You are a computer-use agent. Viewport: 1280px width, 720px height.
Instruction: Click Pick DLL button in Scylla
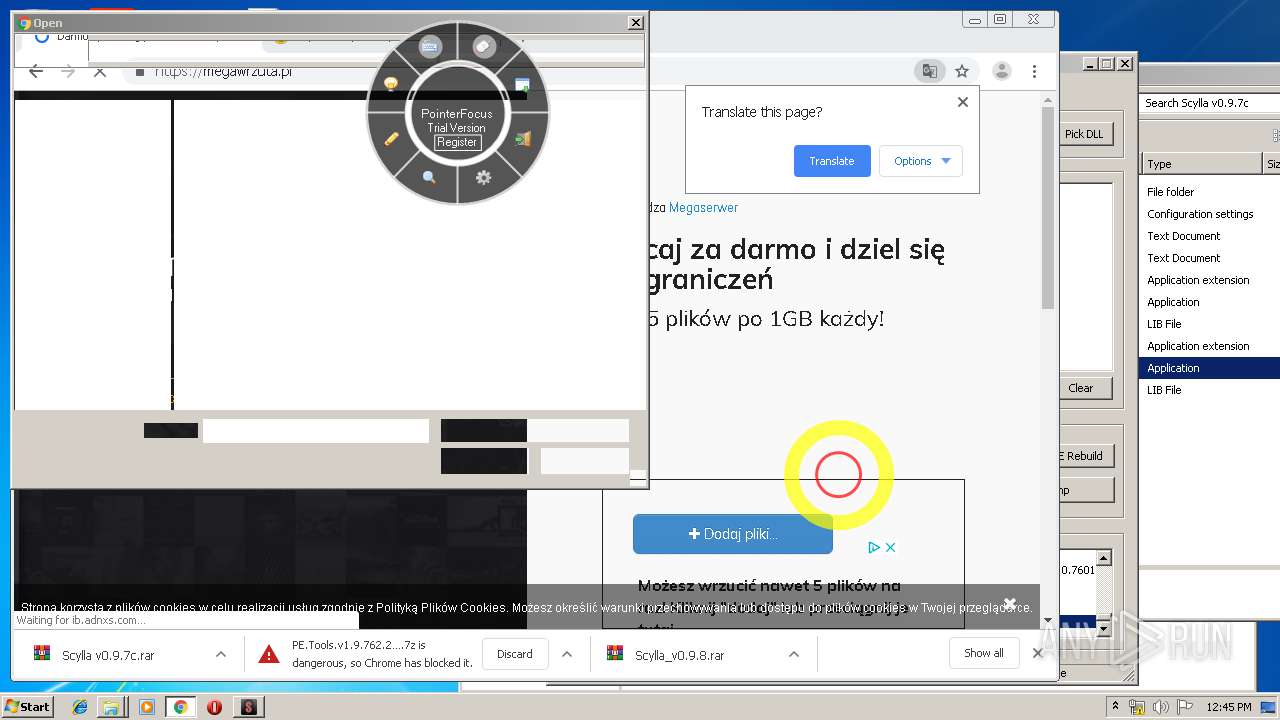click(x=1084, y=134)
